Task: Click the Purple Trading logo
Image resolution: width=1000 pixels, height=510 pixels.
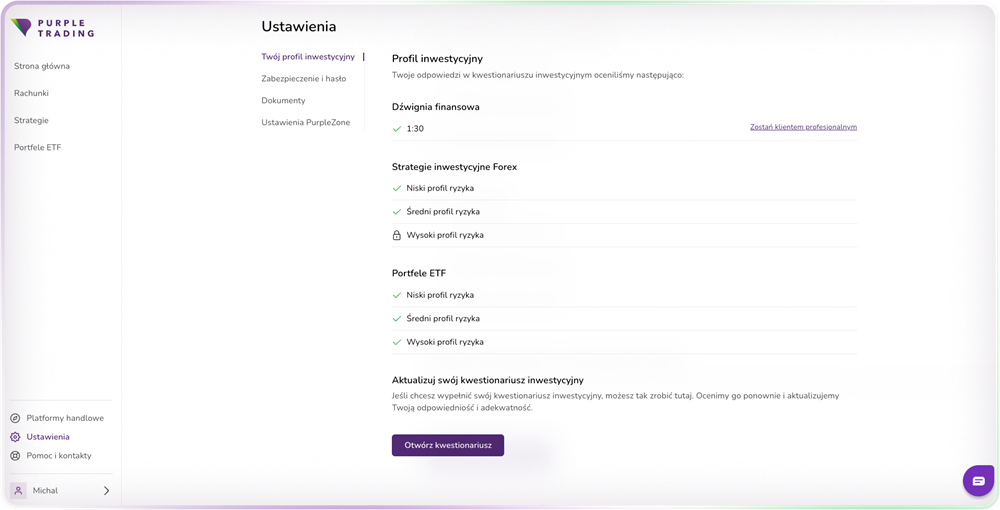Action: click(52, 28)
